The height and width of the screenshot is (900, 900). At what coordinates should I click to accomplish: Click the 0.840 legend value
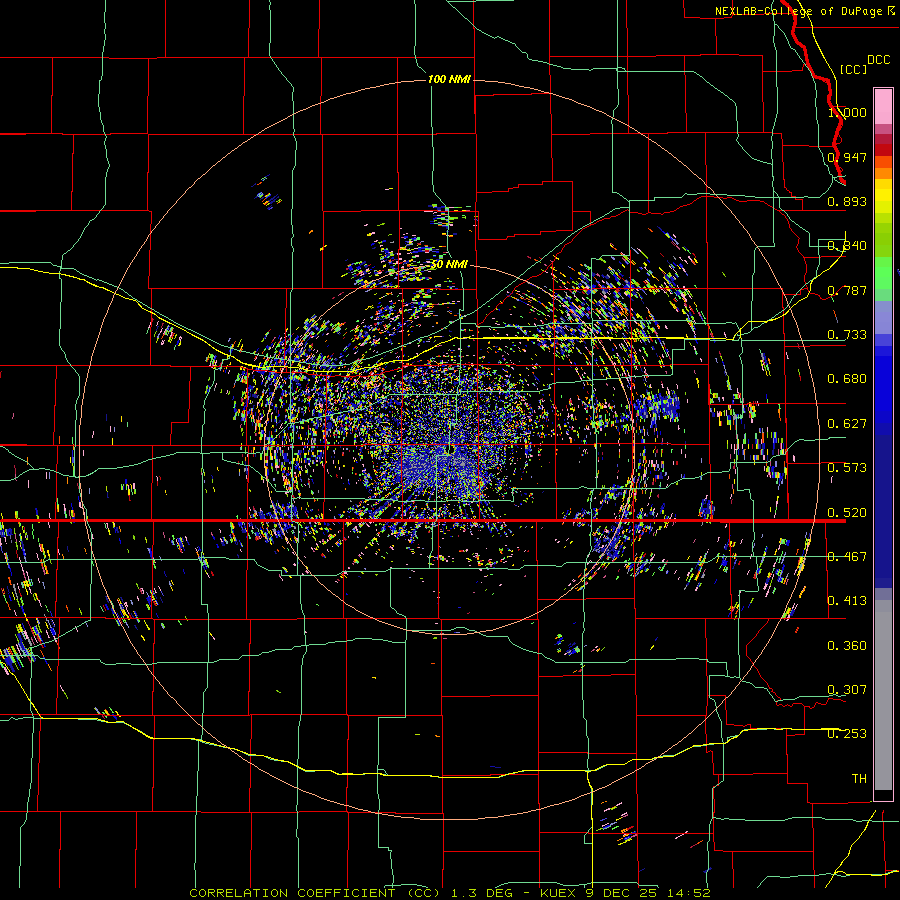coord(847,246)
